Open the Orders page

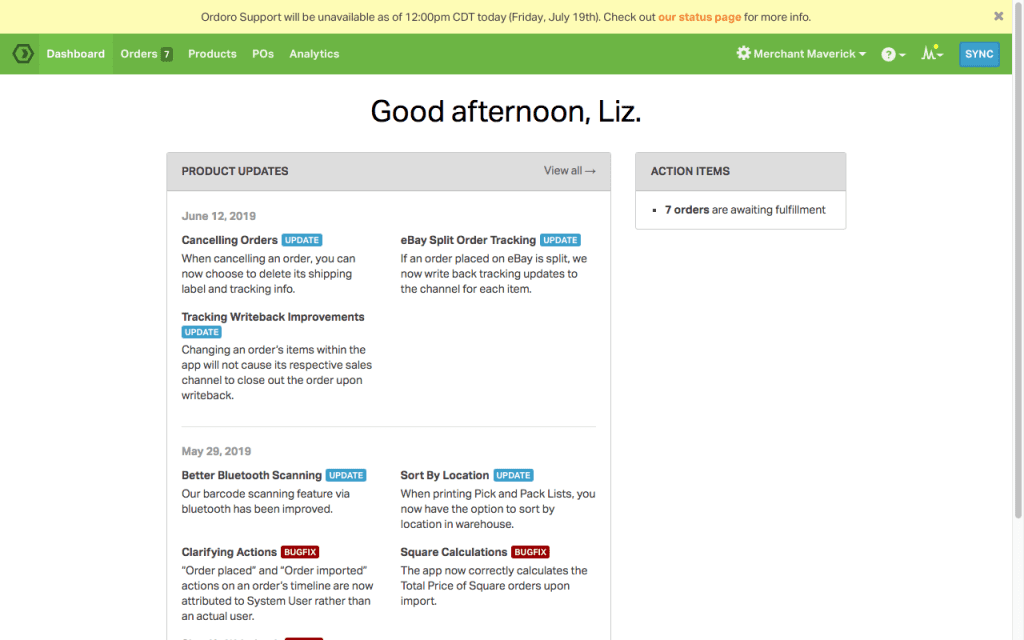pyautogui.click(x=138, y=54)
